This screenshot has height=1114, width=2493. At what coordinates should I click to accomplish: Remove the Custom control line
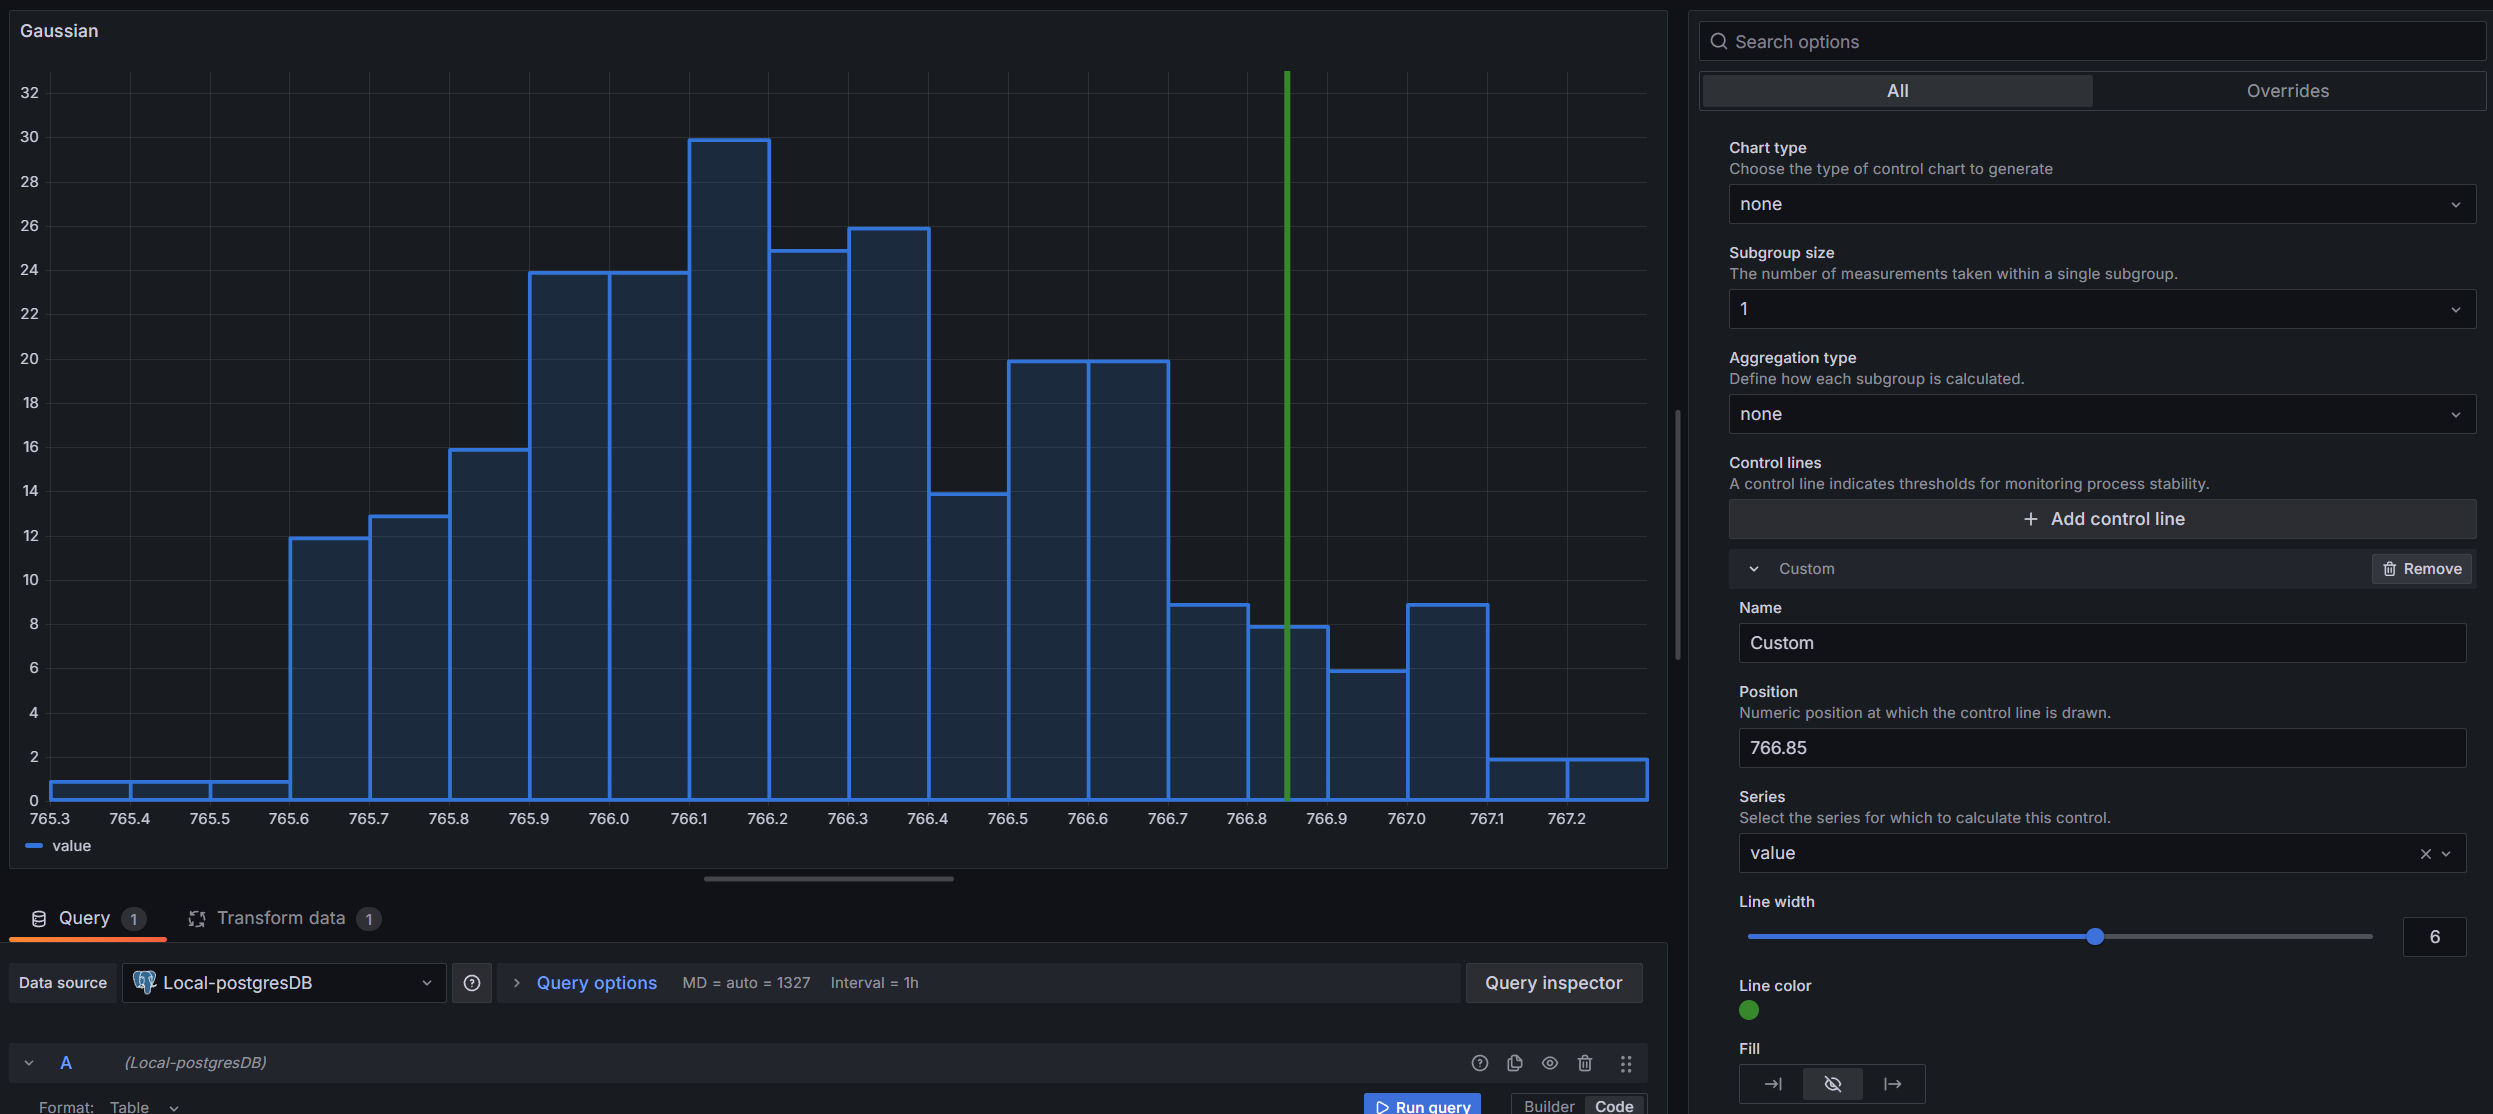coord(2421,569)
